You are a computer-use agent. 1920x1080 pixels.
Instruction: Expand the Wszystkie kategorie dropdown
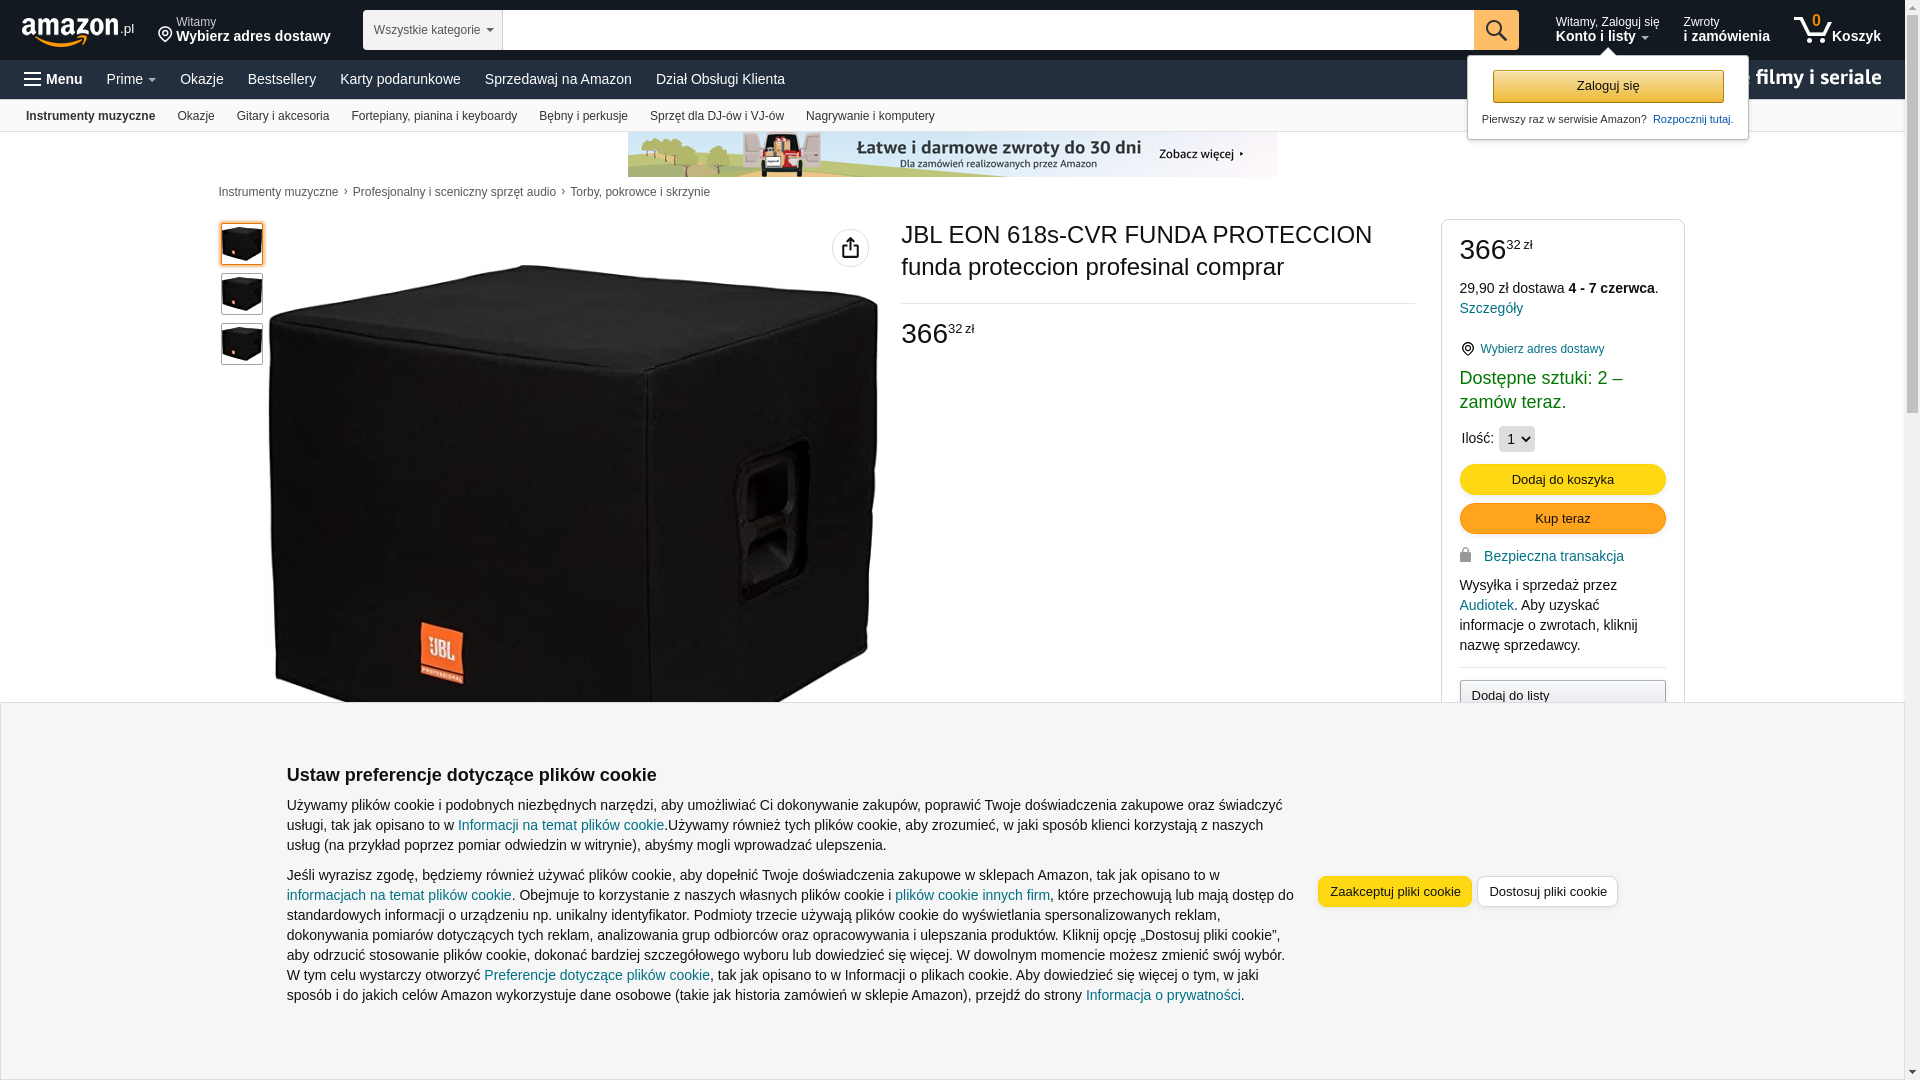tap(433, 30)
